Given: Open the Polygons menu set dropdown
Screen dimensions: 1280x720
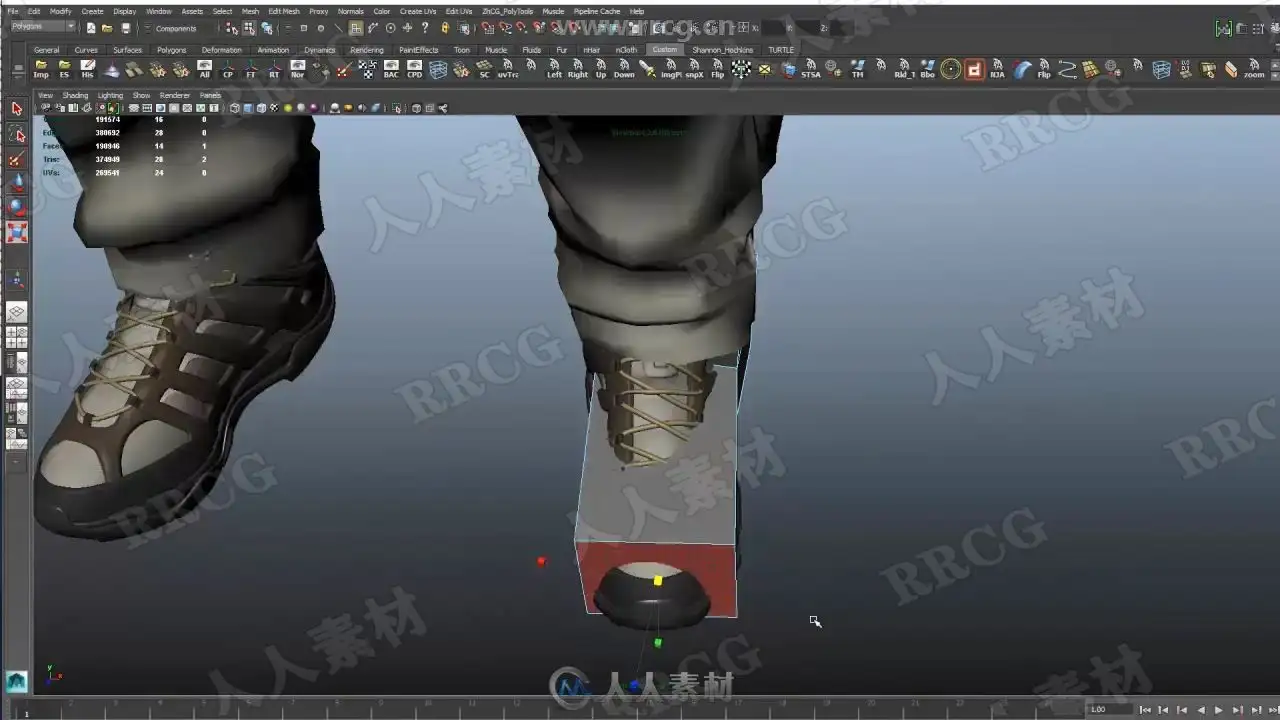Looking at the screenshot, I should click(42, 27).
